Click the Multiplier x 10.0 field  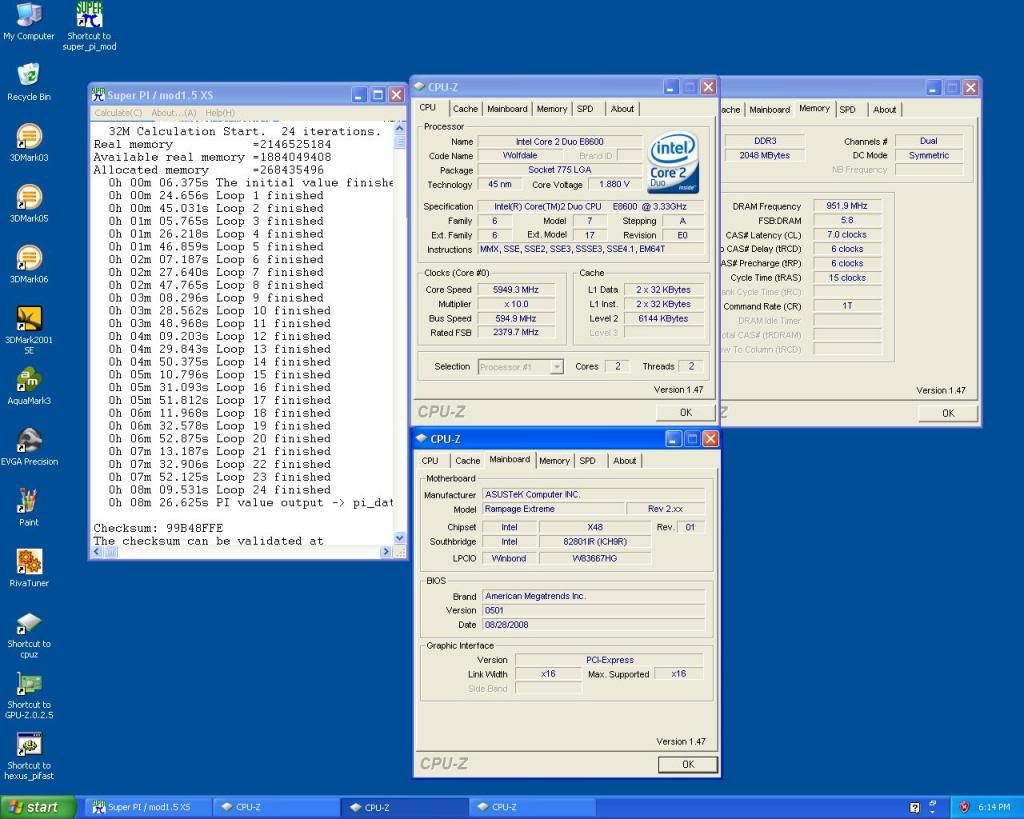pyautogui.click(x=516, y=304)
